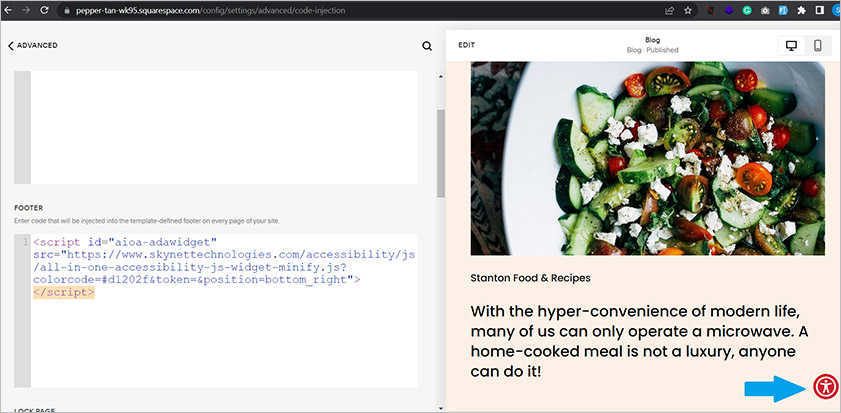
Task: Switch to mobile preview view
Action: click(818, 46)
